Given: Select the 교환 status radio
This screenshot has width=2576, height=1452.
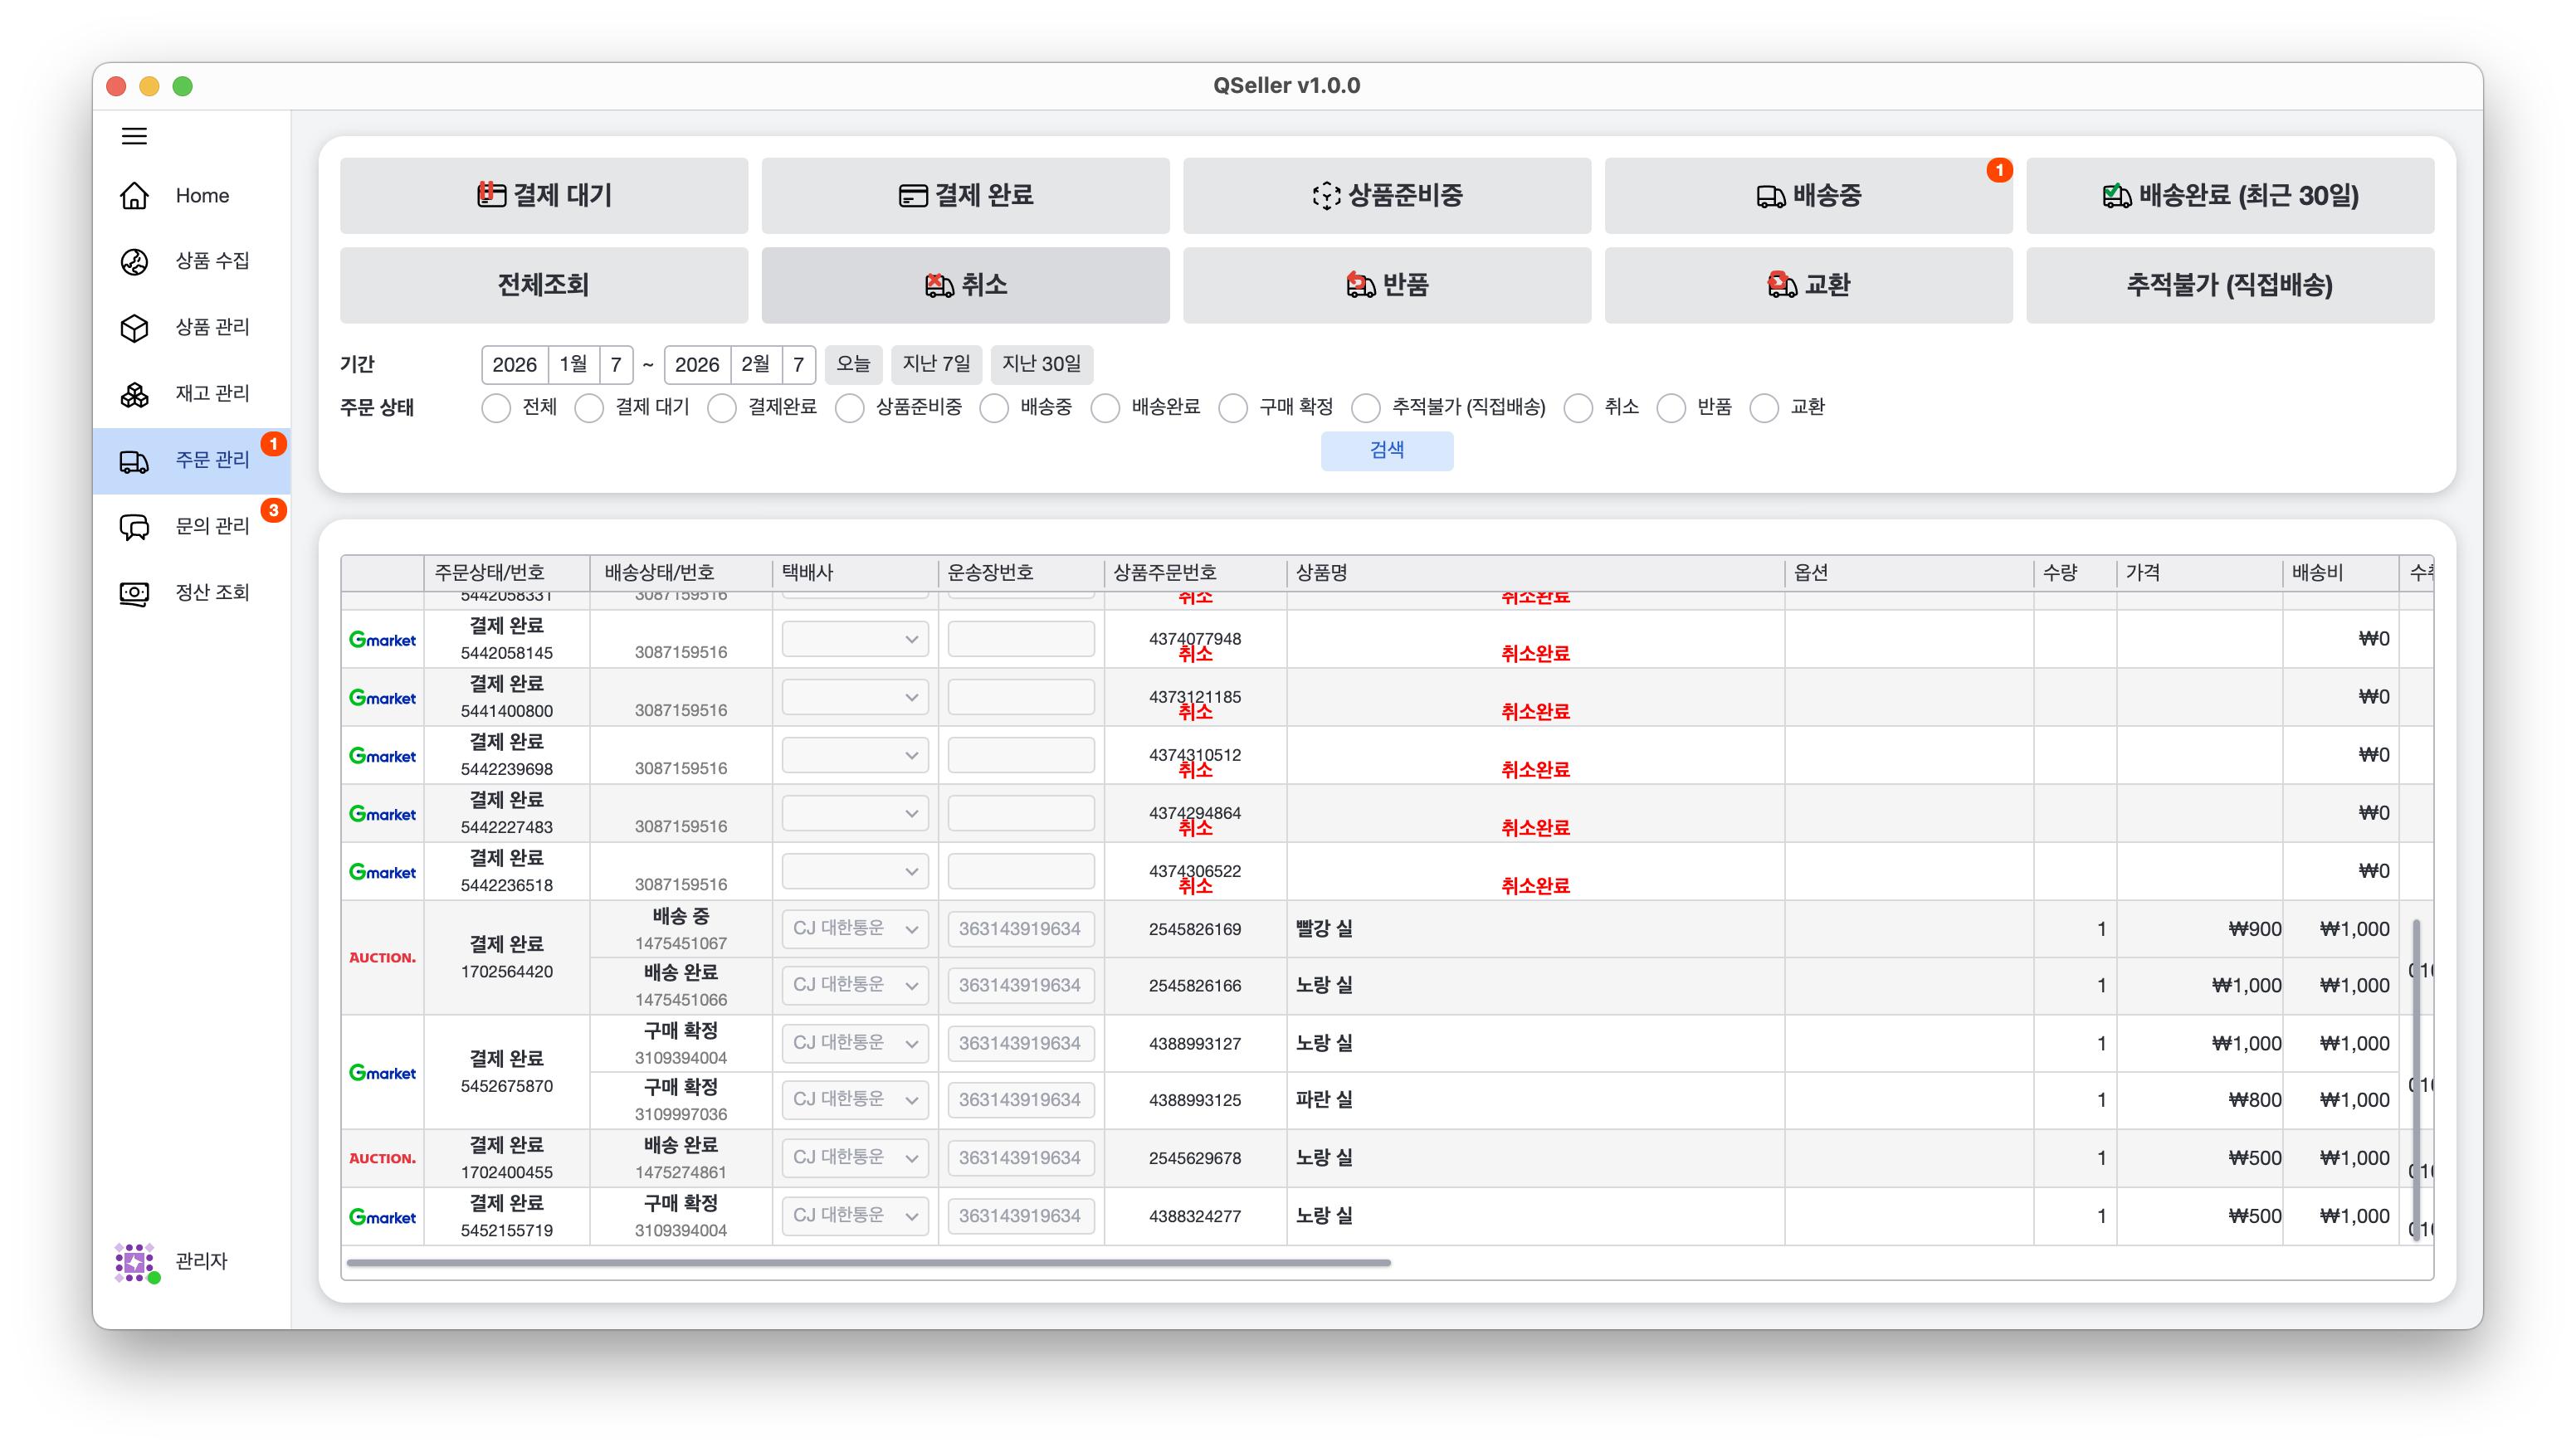Looking at the screenshot, I should pos(1764,408).
